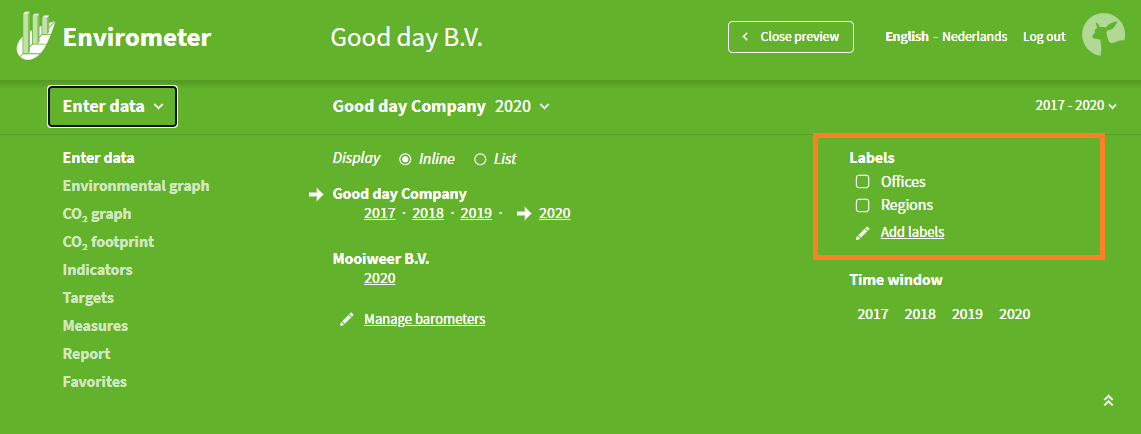
Task: Open Environmental graph in sidebar menu
Action: pyautogui.click(x=136, y=186)
